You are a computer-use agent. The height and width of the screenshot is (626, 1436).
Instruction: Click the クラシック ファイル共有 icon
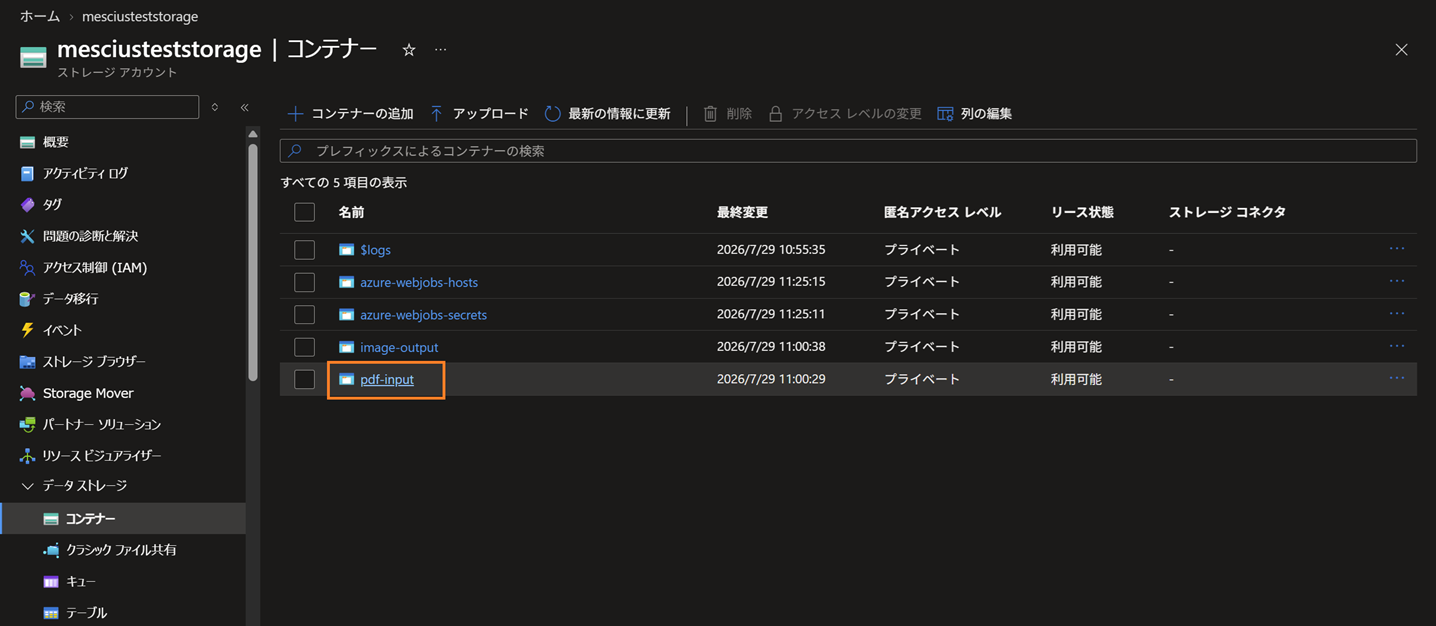(51, 550)
